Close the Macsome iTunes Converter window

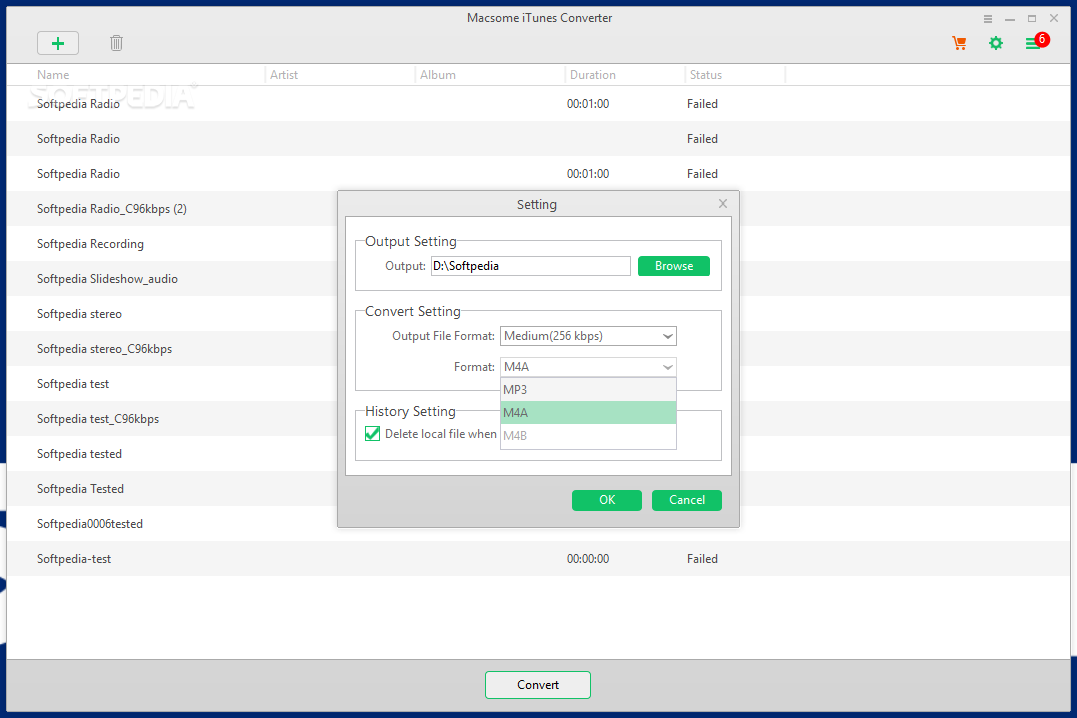[x=1054, y=19]
